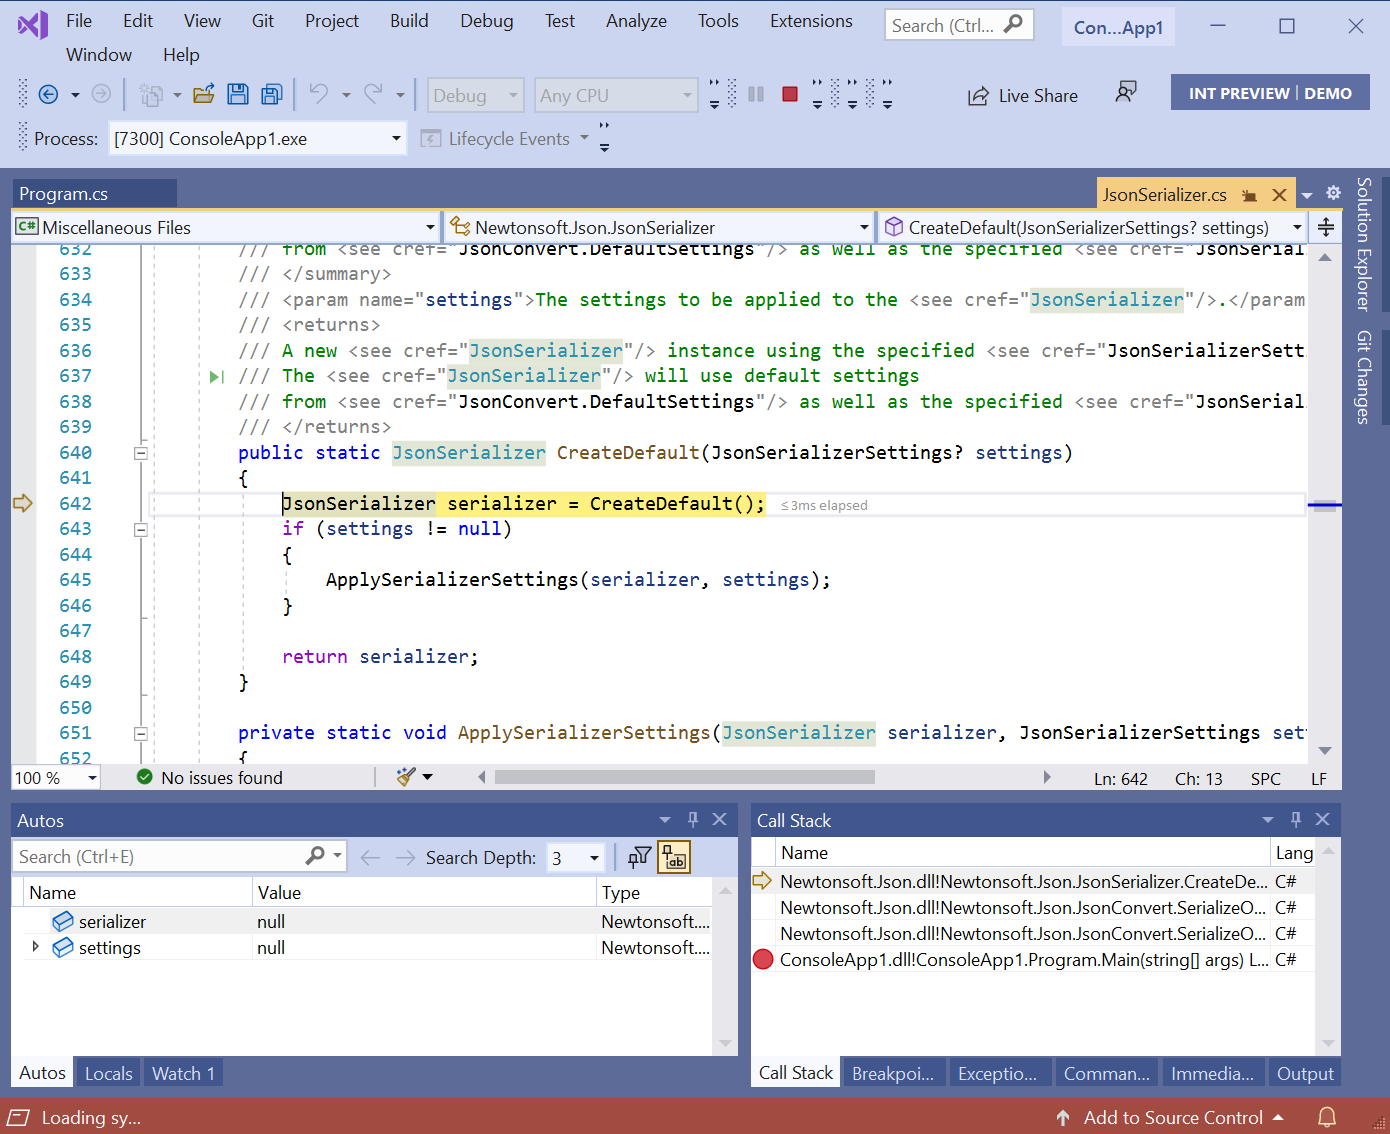Open the Debug menu
The width and height of the screenshot is (1390, 1134).
pyautogui.click(x=487, y=21)
